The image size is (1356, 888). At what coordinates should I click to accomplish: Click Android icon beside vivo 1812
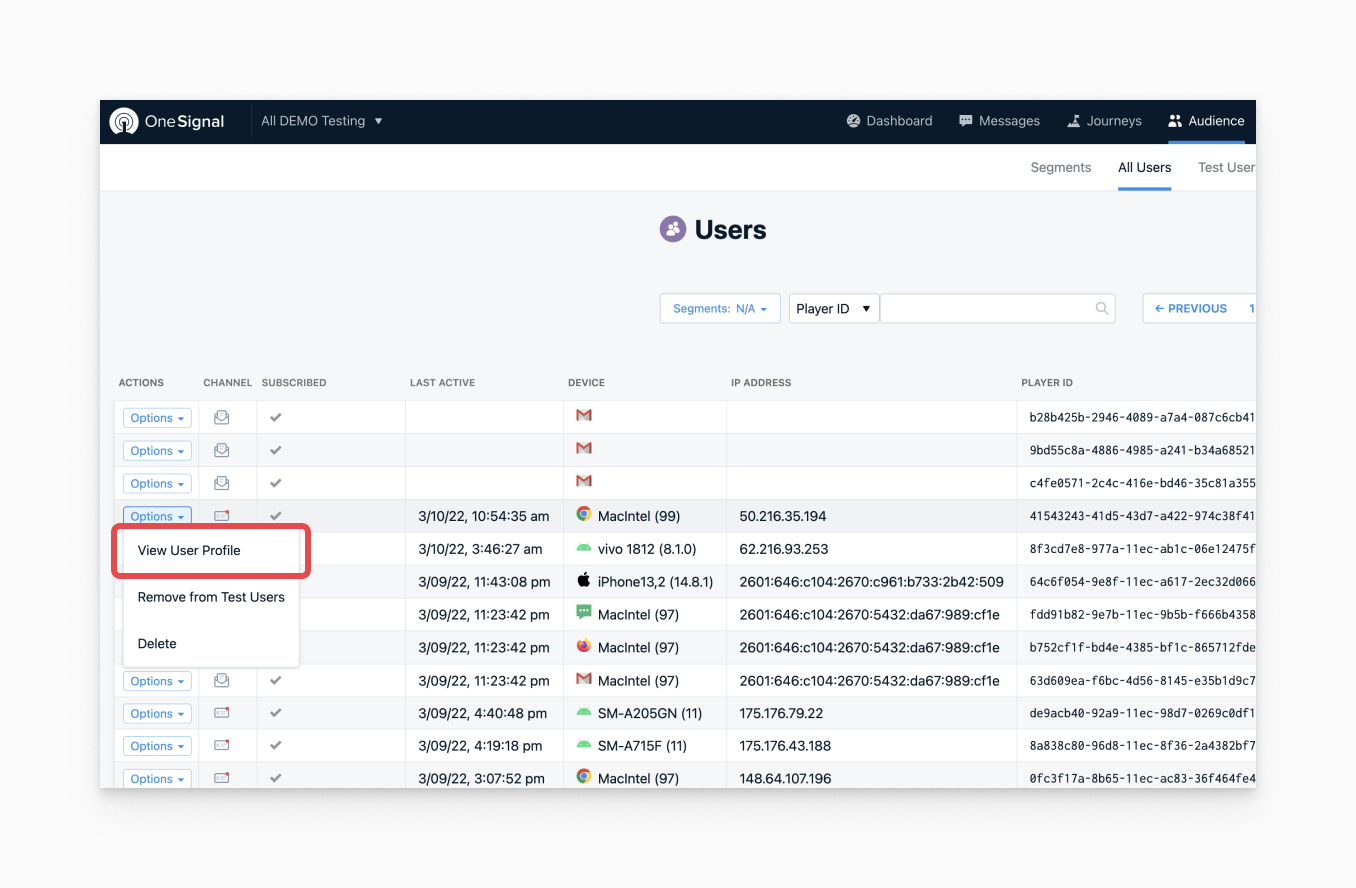pos(584,547)
